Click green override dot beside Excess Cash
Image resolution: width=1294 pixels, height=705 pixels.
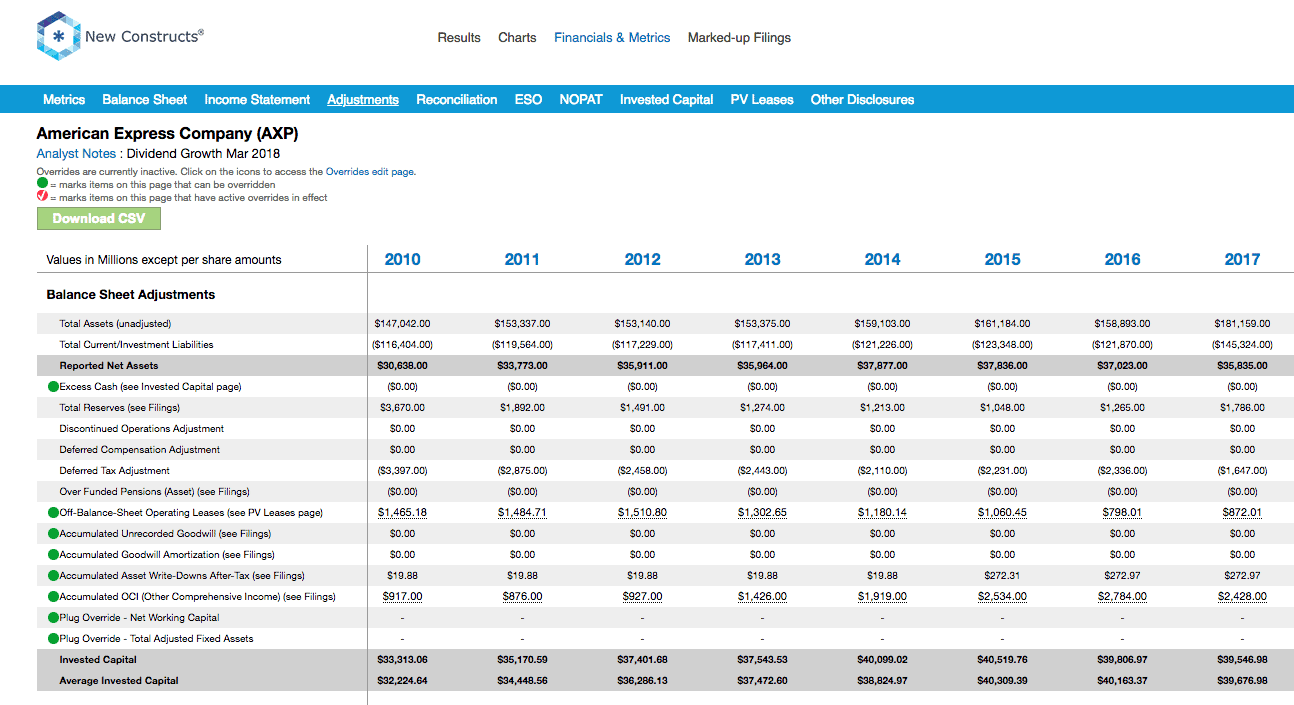[x=53, y=387]
